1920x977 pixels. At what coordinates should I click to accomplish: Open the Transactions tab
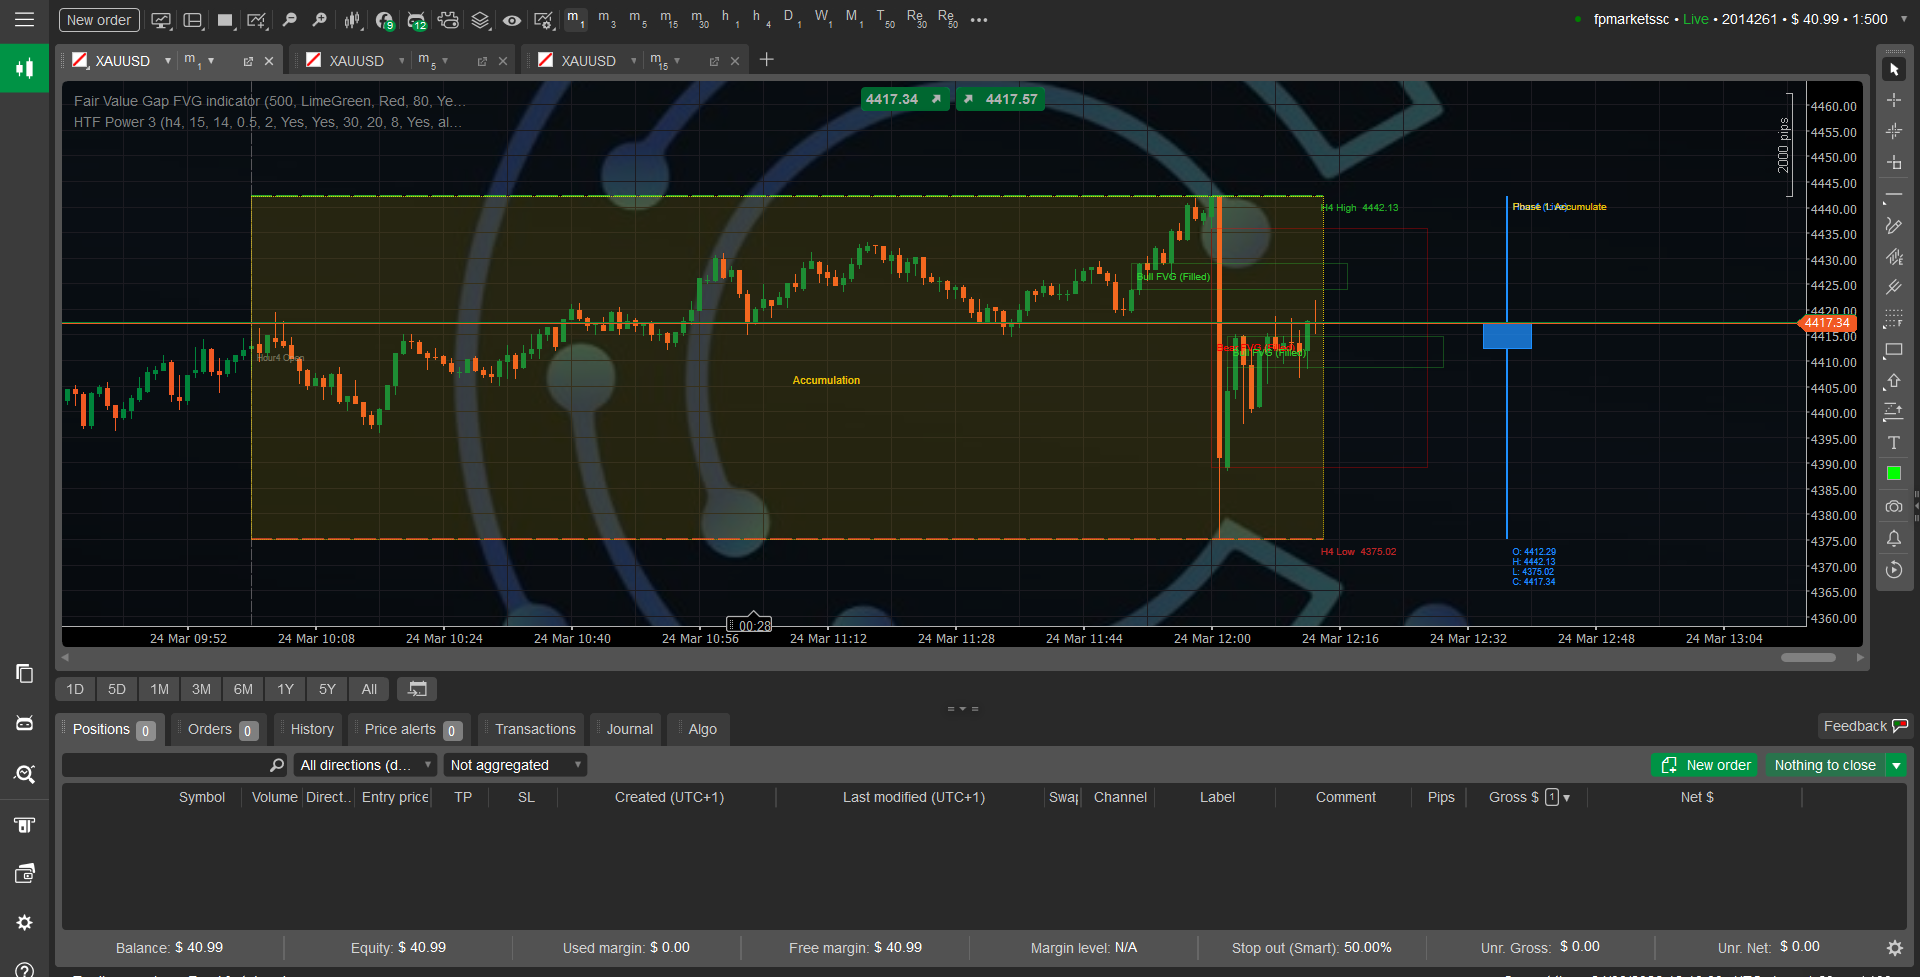click(535, 729)
